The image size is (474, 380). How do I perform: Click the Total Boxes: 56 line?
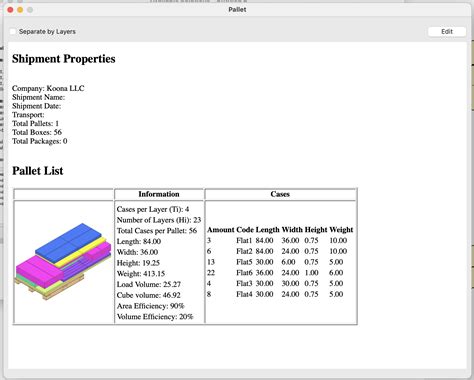[x=37, y=132]
